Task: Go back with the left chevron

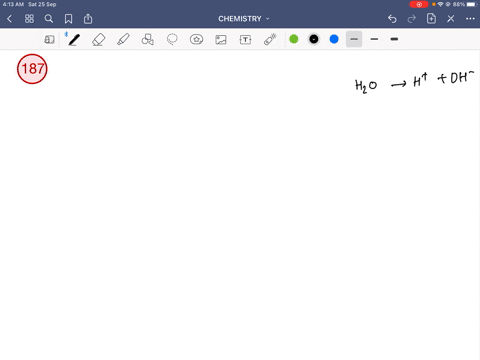Action: tap(9, 19)
